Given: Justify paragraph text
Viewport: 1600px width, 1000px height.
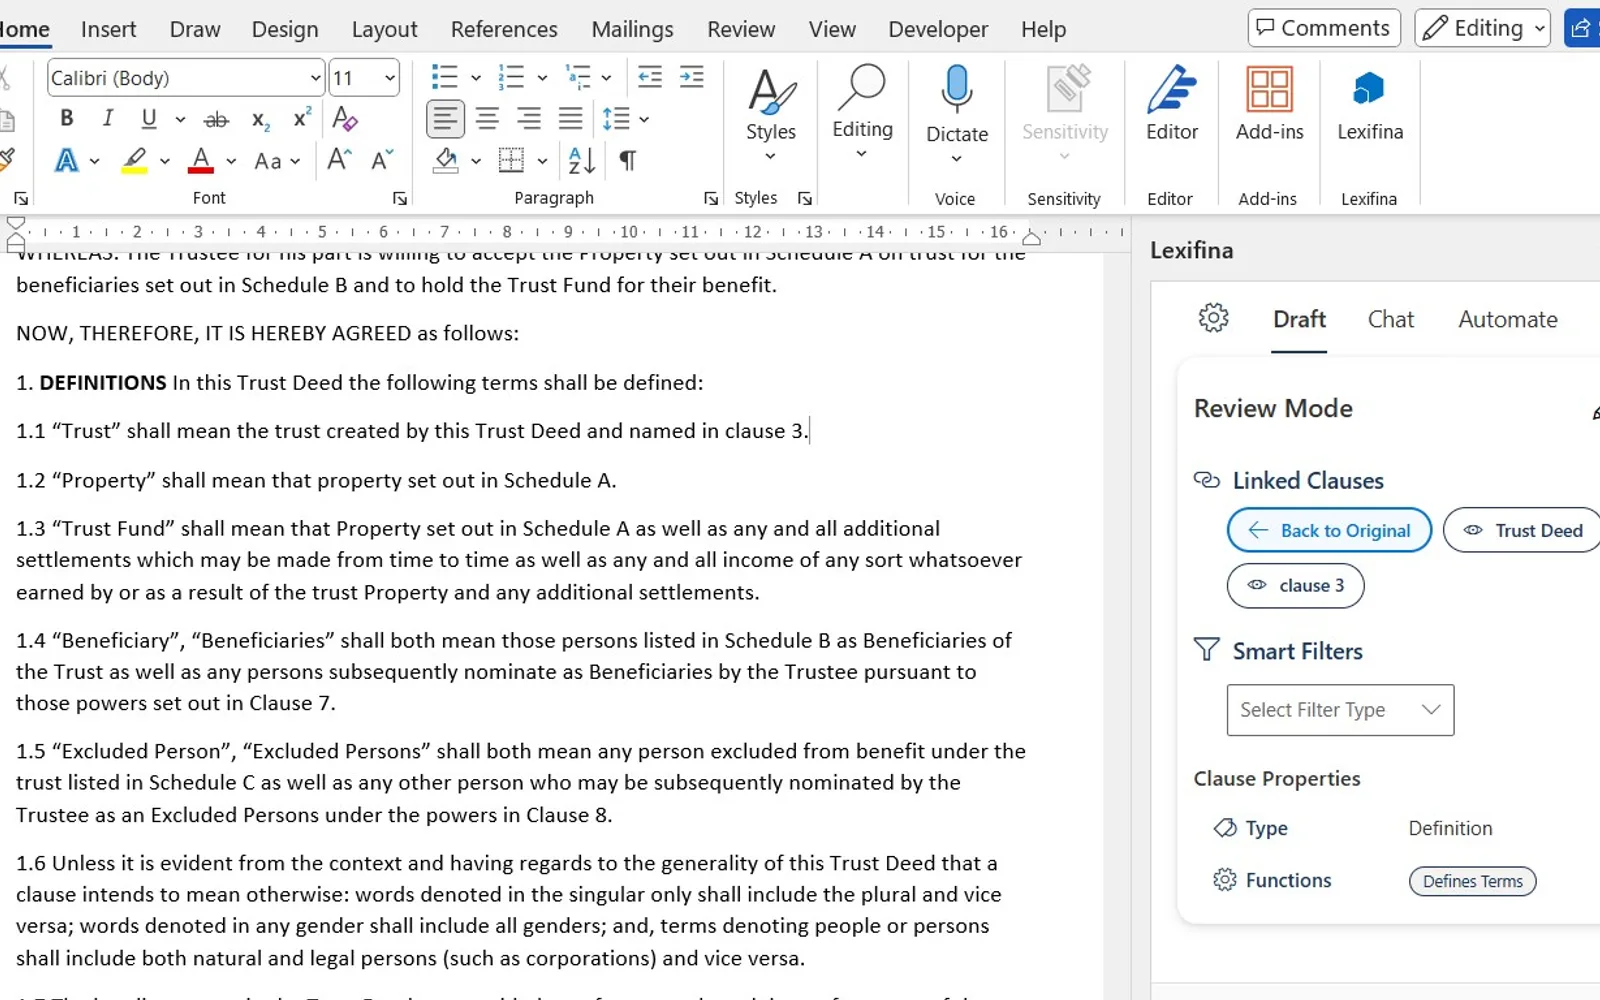Looking at the screenshot, I should pyautogui.click(x=571, y=119).
